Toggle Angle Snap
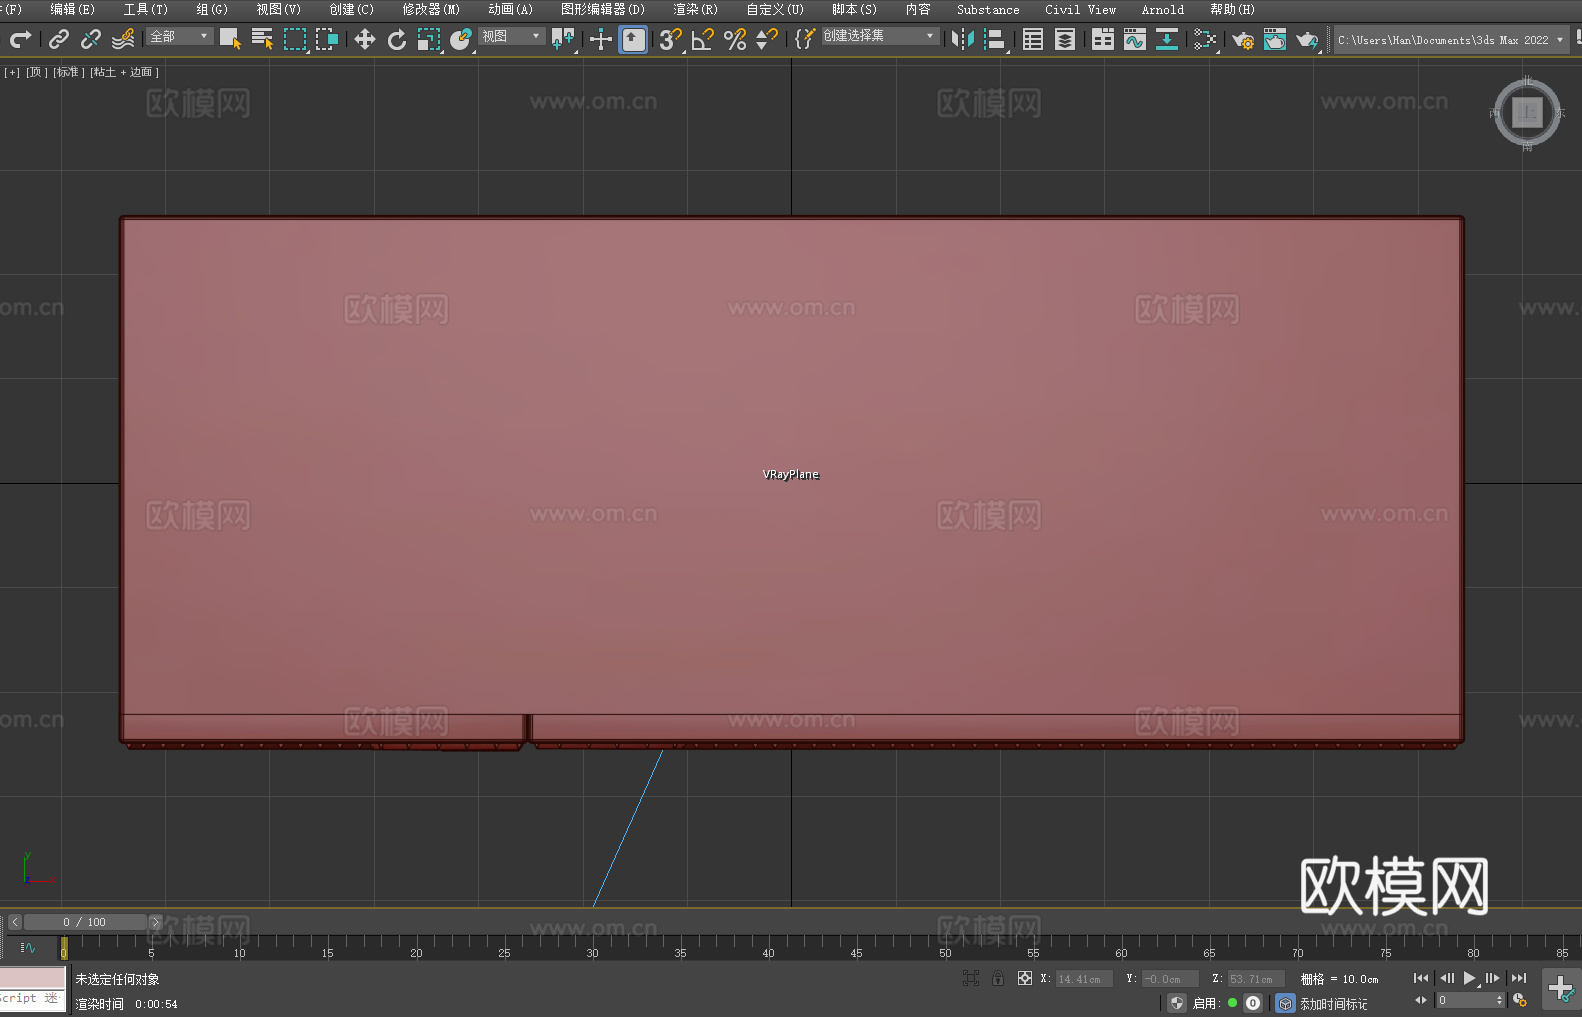The width and height of the screenshot is (1582, 1017). tap(703, 39)
